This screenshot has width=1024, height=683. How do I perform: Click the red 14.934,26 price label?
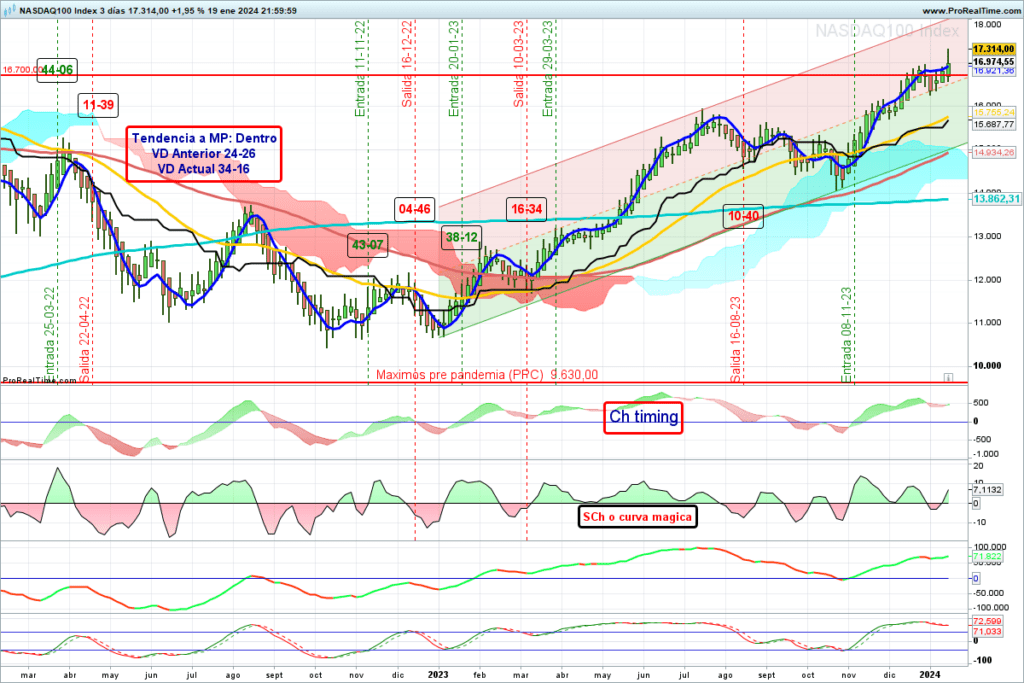point(993,152)
